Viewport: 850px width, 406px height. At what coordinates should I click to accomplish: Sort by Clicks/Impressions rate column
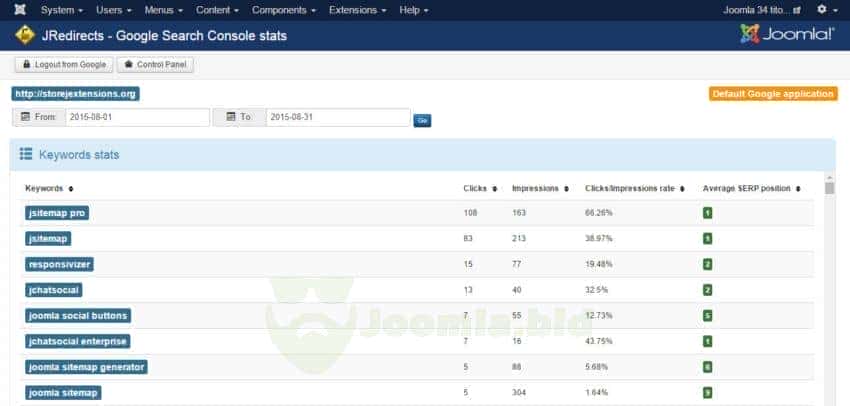coord(635,189)
